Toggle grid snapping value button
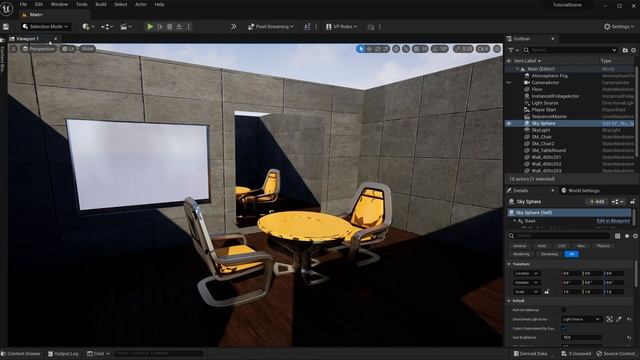Screen dimensions: 640x360 (420, 49)
